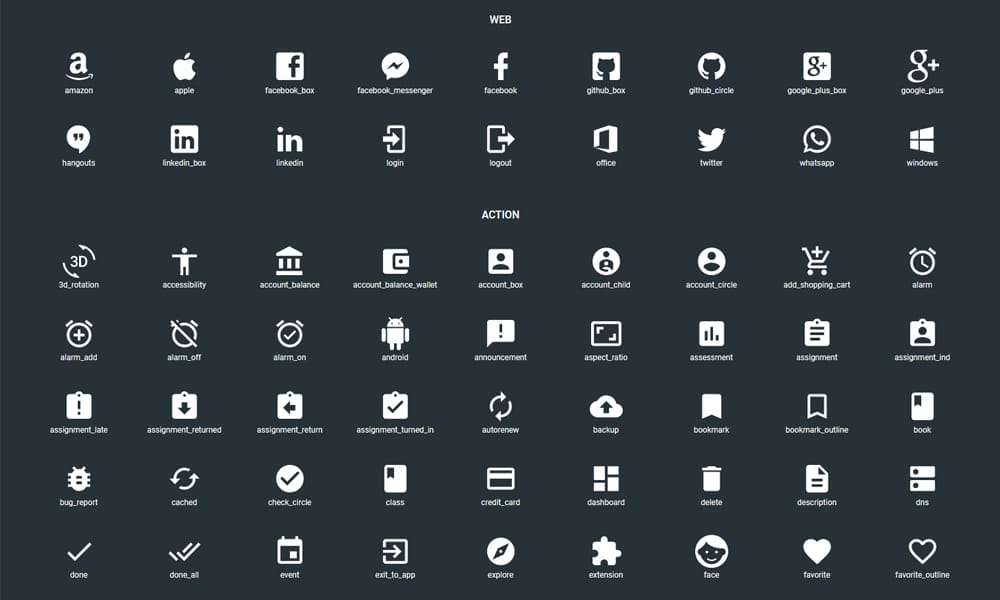This screenshot has height=600, width=1000.
Task: Pick the alarm_on icon
Action: (290, 333)
